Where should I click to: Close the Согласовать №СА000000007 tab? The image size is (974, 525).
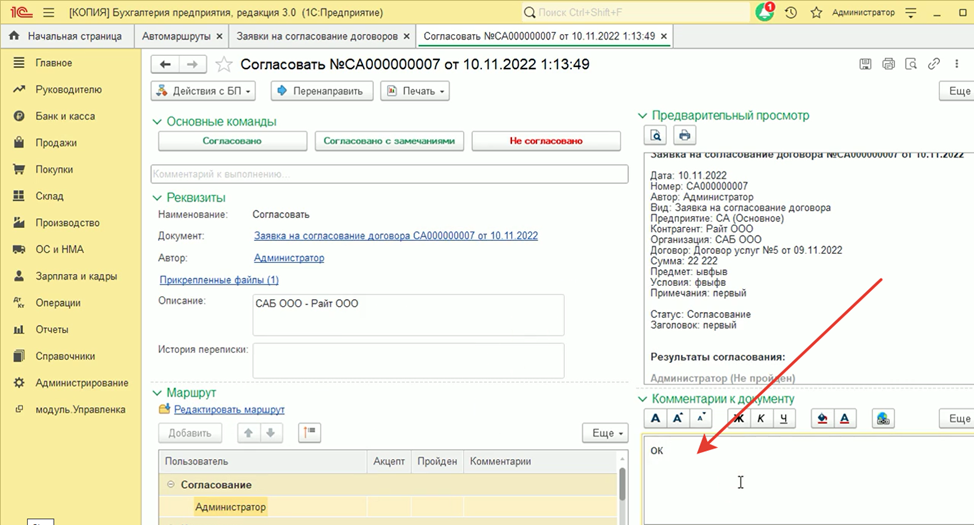(x=664, y=36)
